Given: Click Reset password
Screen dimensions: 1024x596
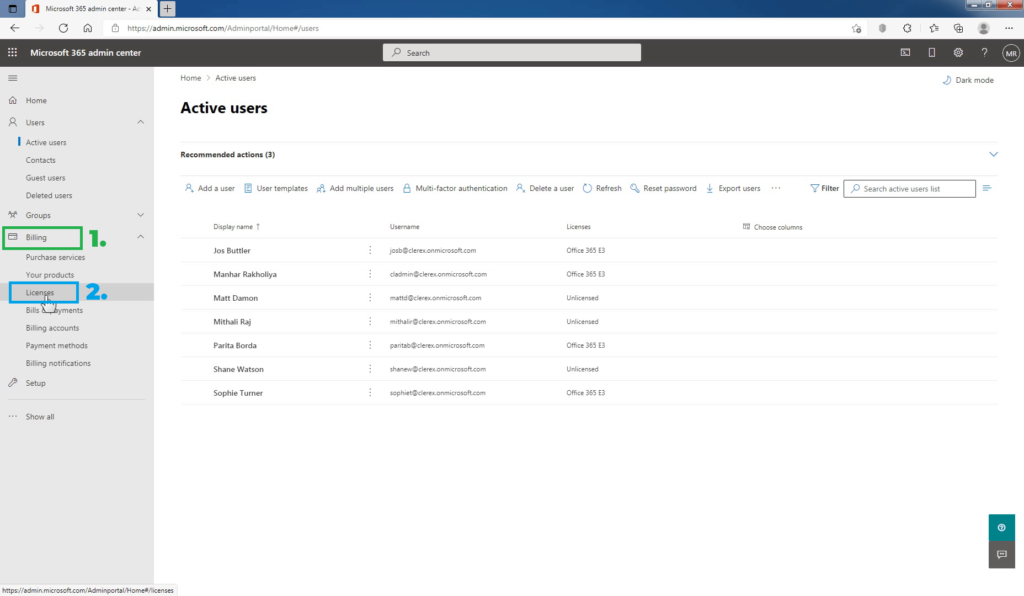Looking at the screenshot, I should [x=664, y=188].
